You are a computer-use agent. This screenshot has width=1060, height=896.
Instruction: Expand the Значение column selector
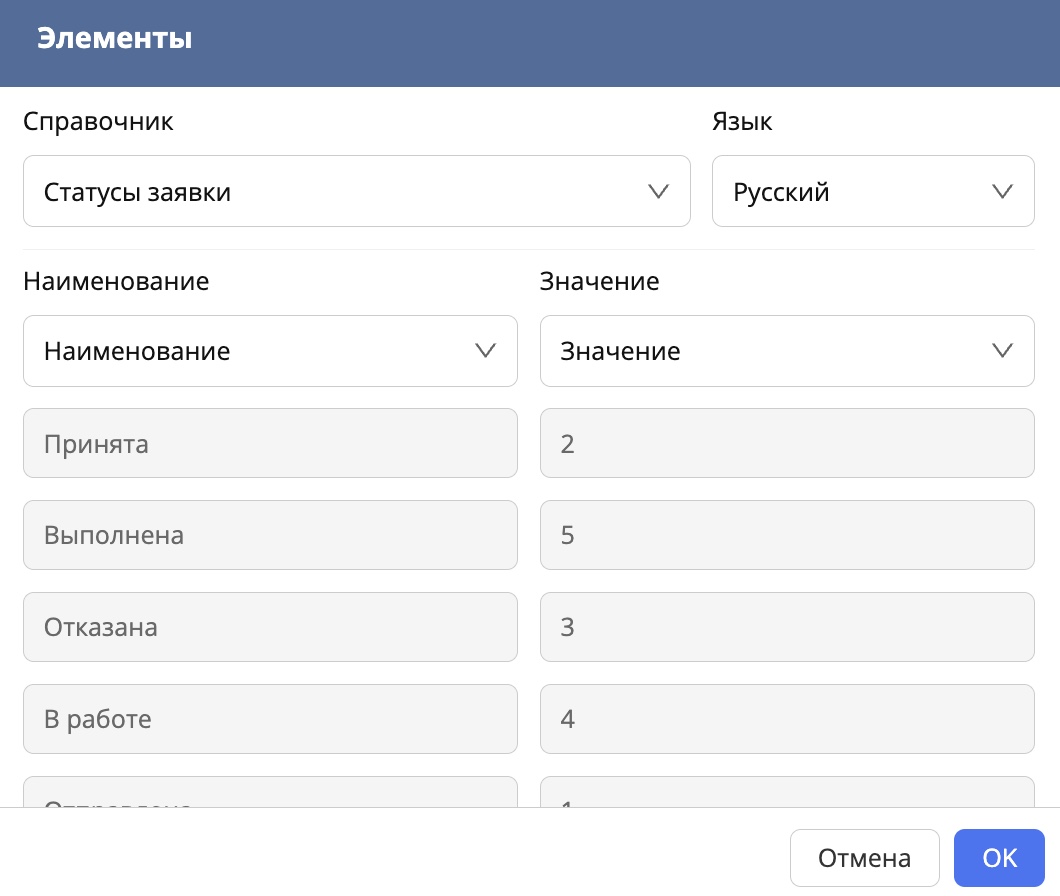click(x=787, y=351)
